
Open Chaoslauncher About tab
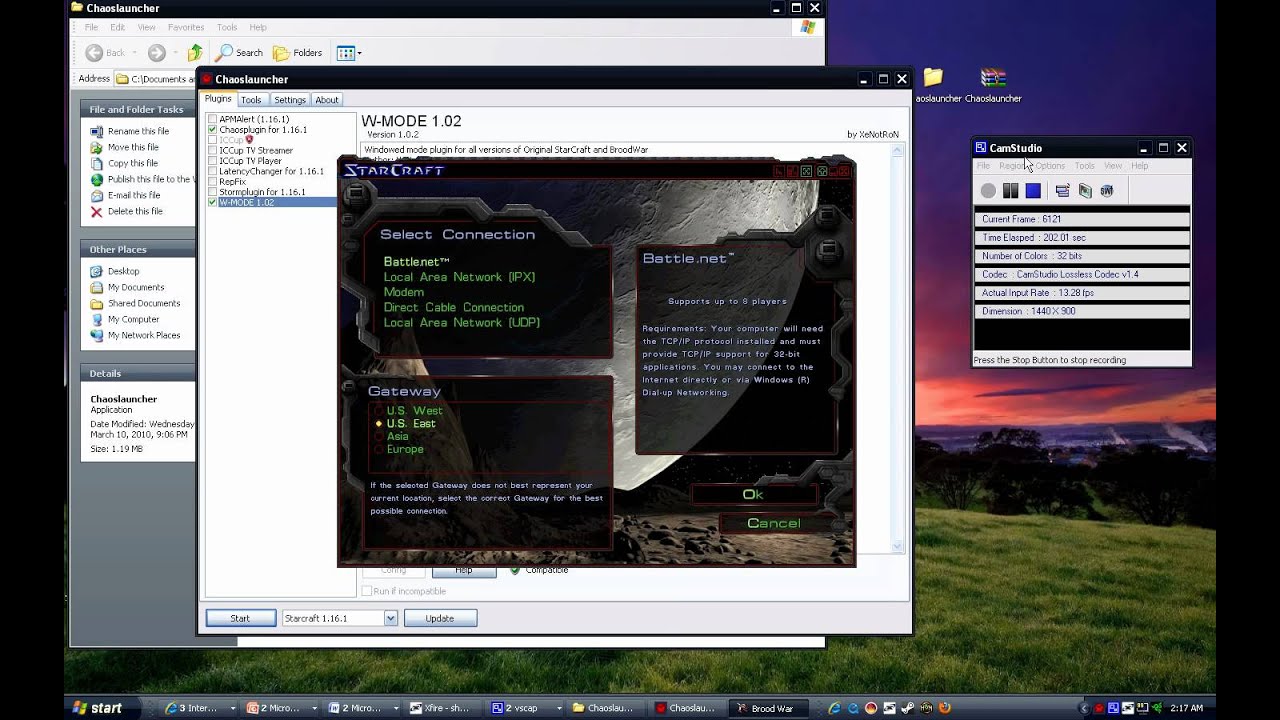[327, 100]
